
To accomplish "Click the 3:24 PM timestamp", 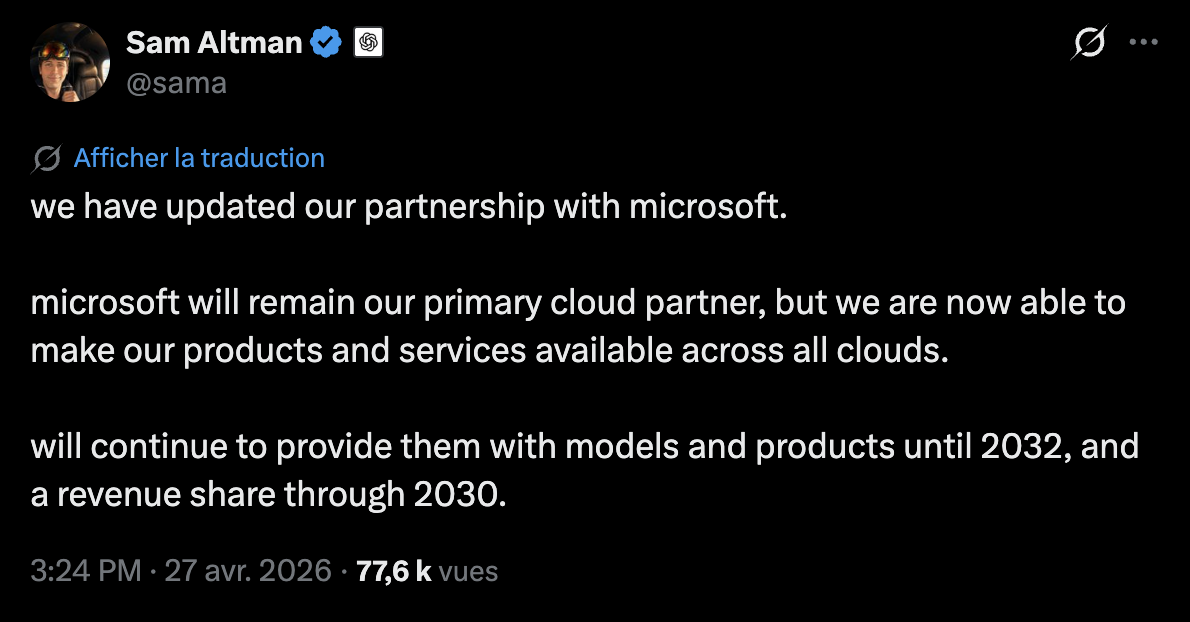I will (x=85, y=571).
